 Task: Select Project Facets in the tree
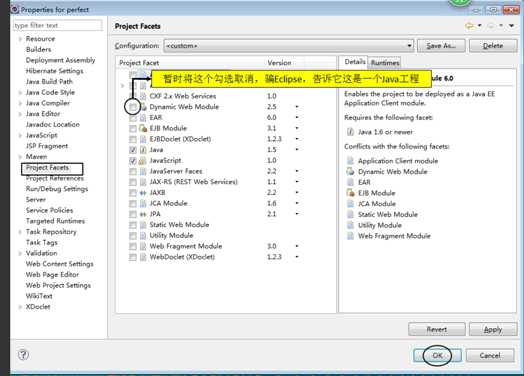pyautogui.click(x=47, y=167)
